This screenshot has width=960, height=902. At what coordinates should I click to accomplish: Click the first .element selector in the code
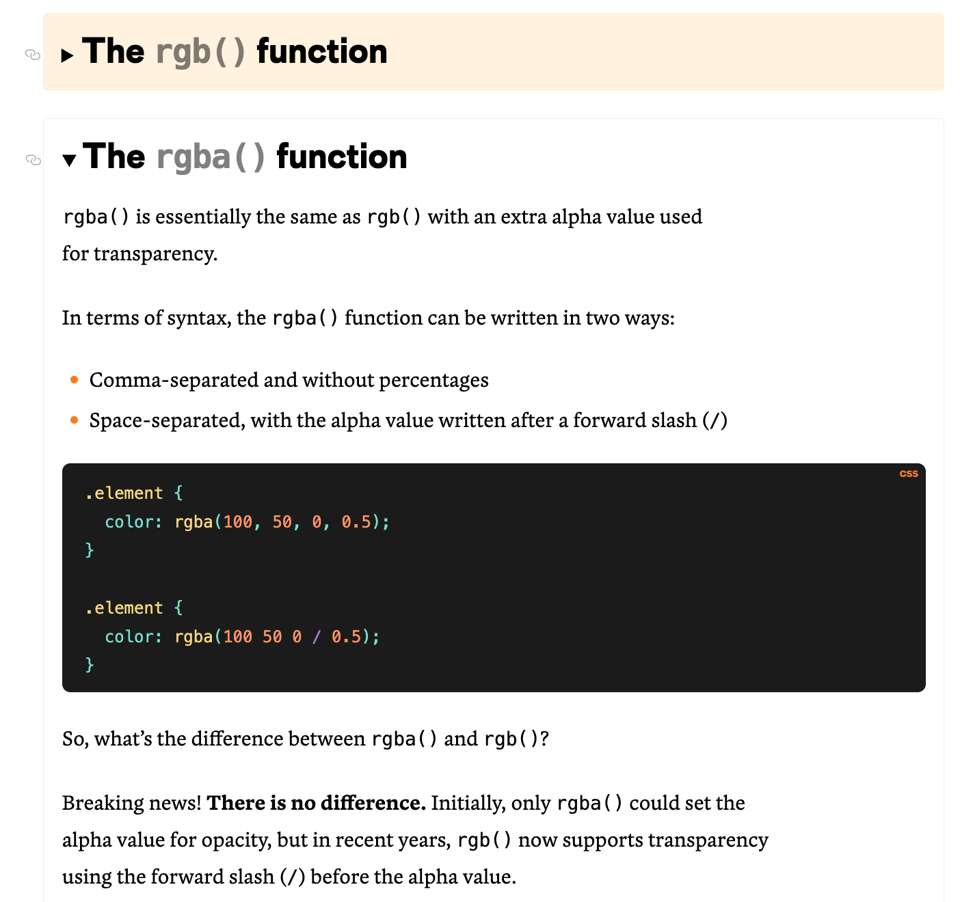pyautogui.click(x=124, y=493)
